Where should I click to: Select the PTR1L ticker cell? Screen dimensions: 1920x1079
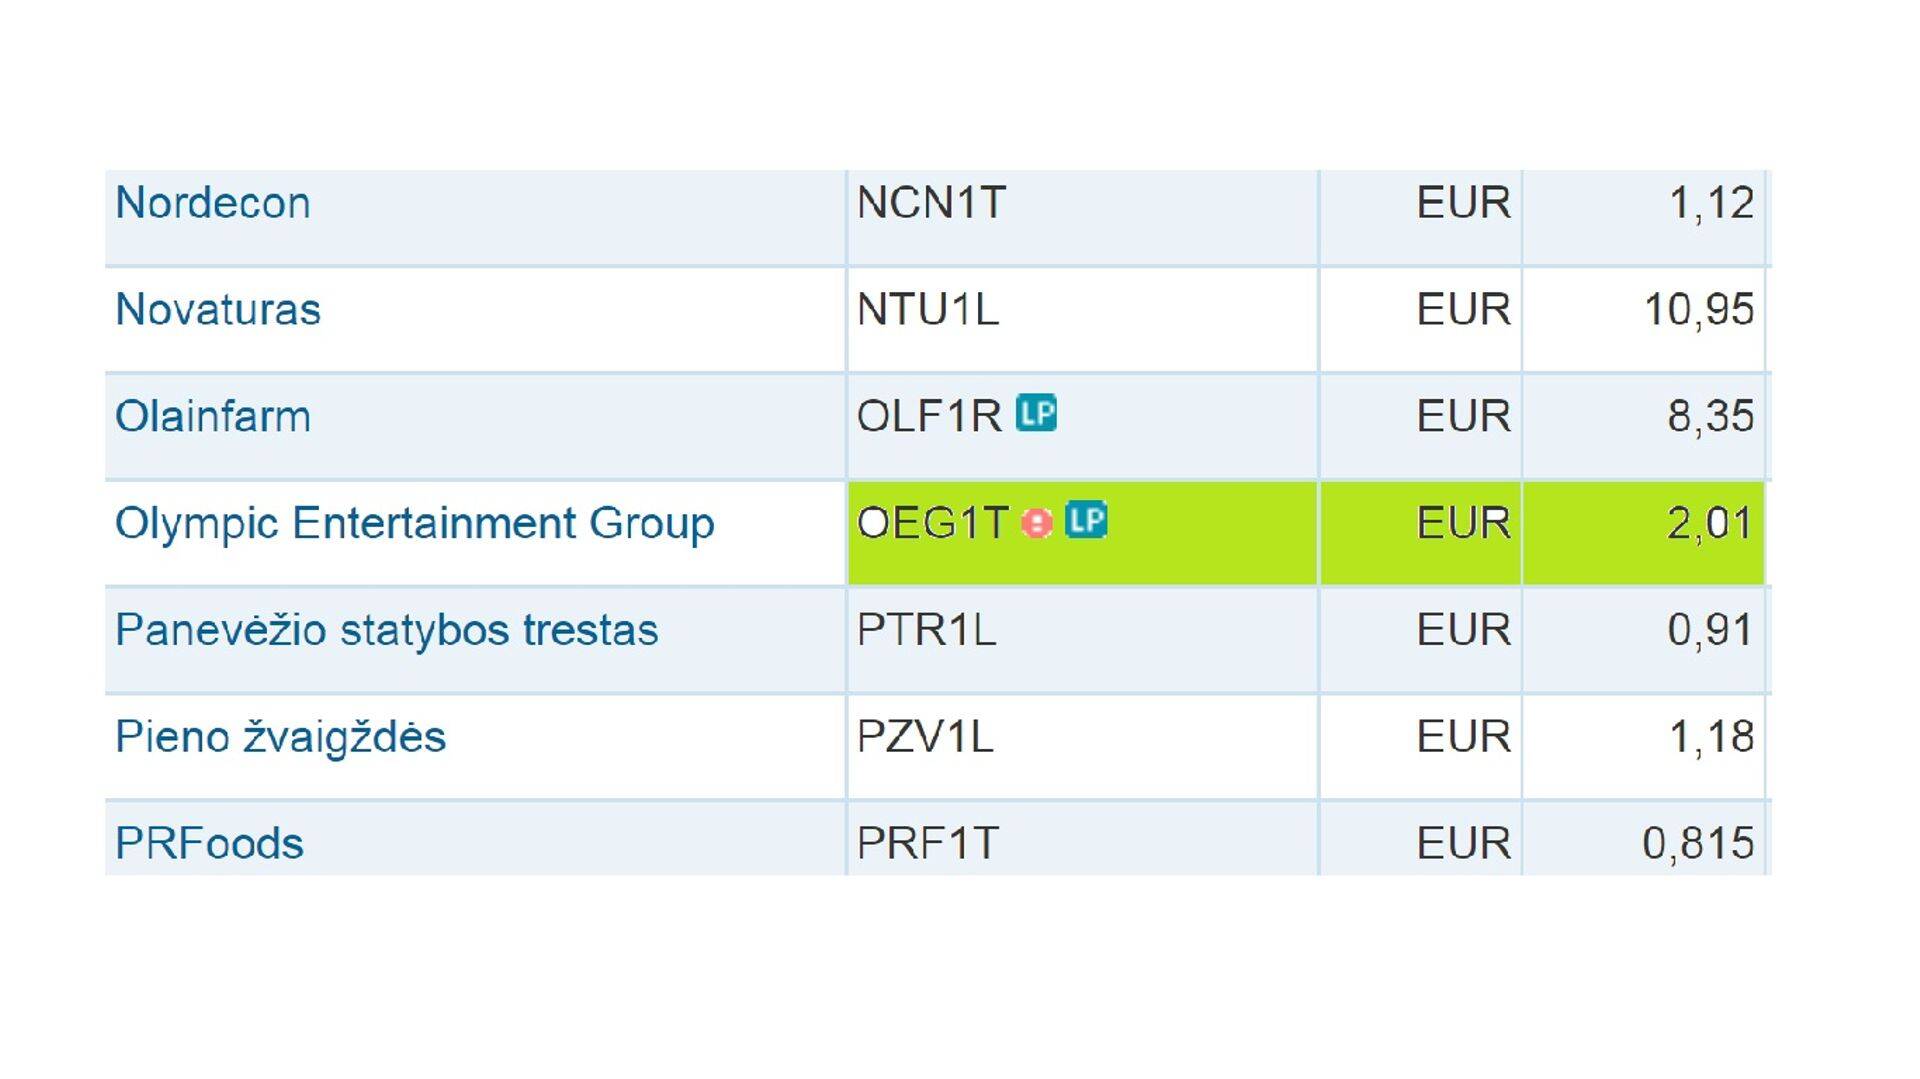(x=926, y=630)
